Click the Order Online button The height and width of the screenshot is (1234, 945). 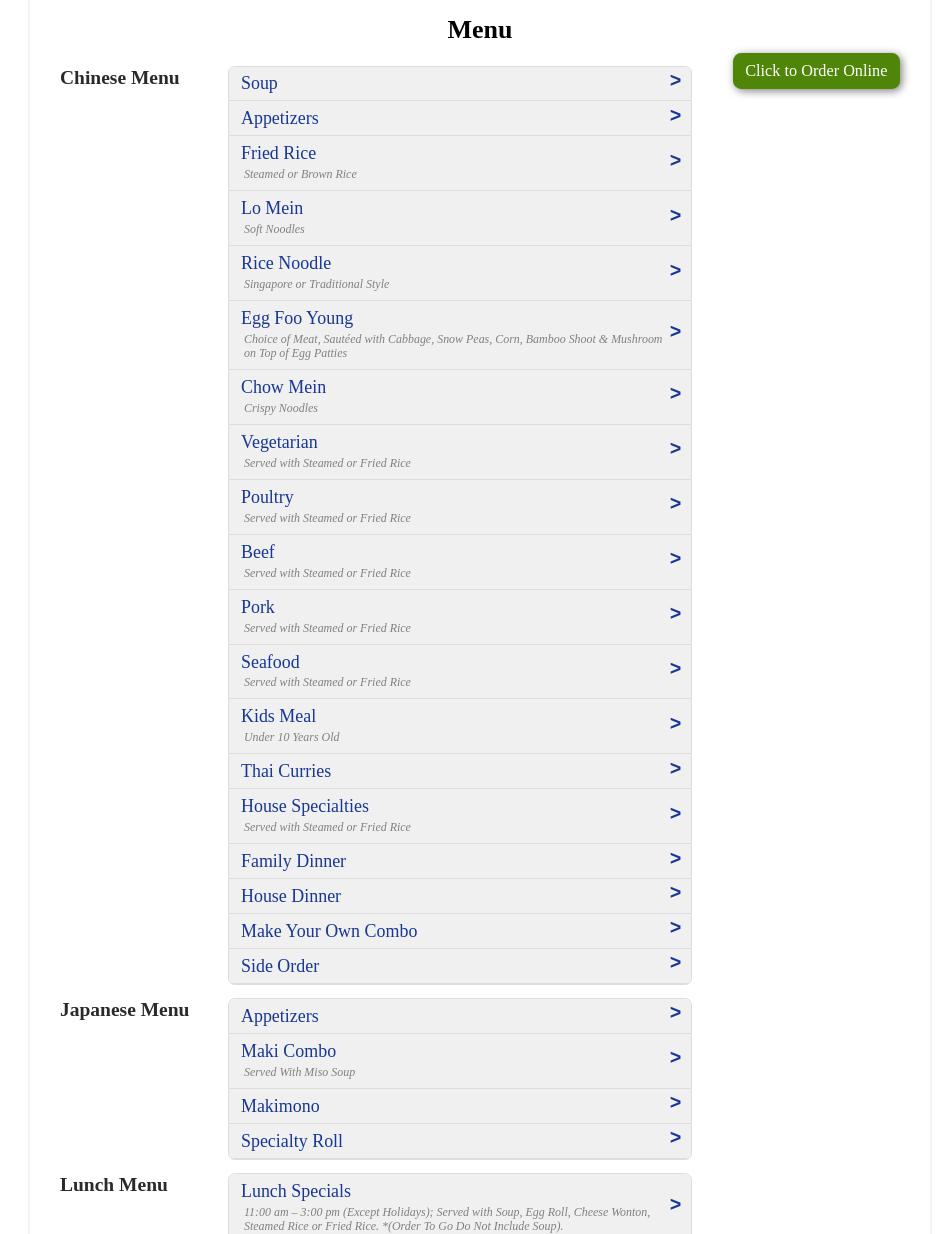815,71
